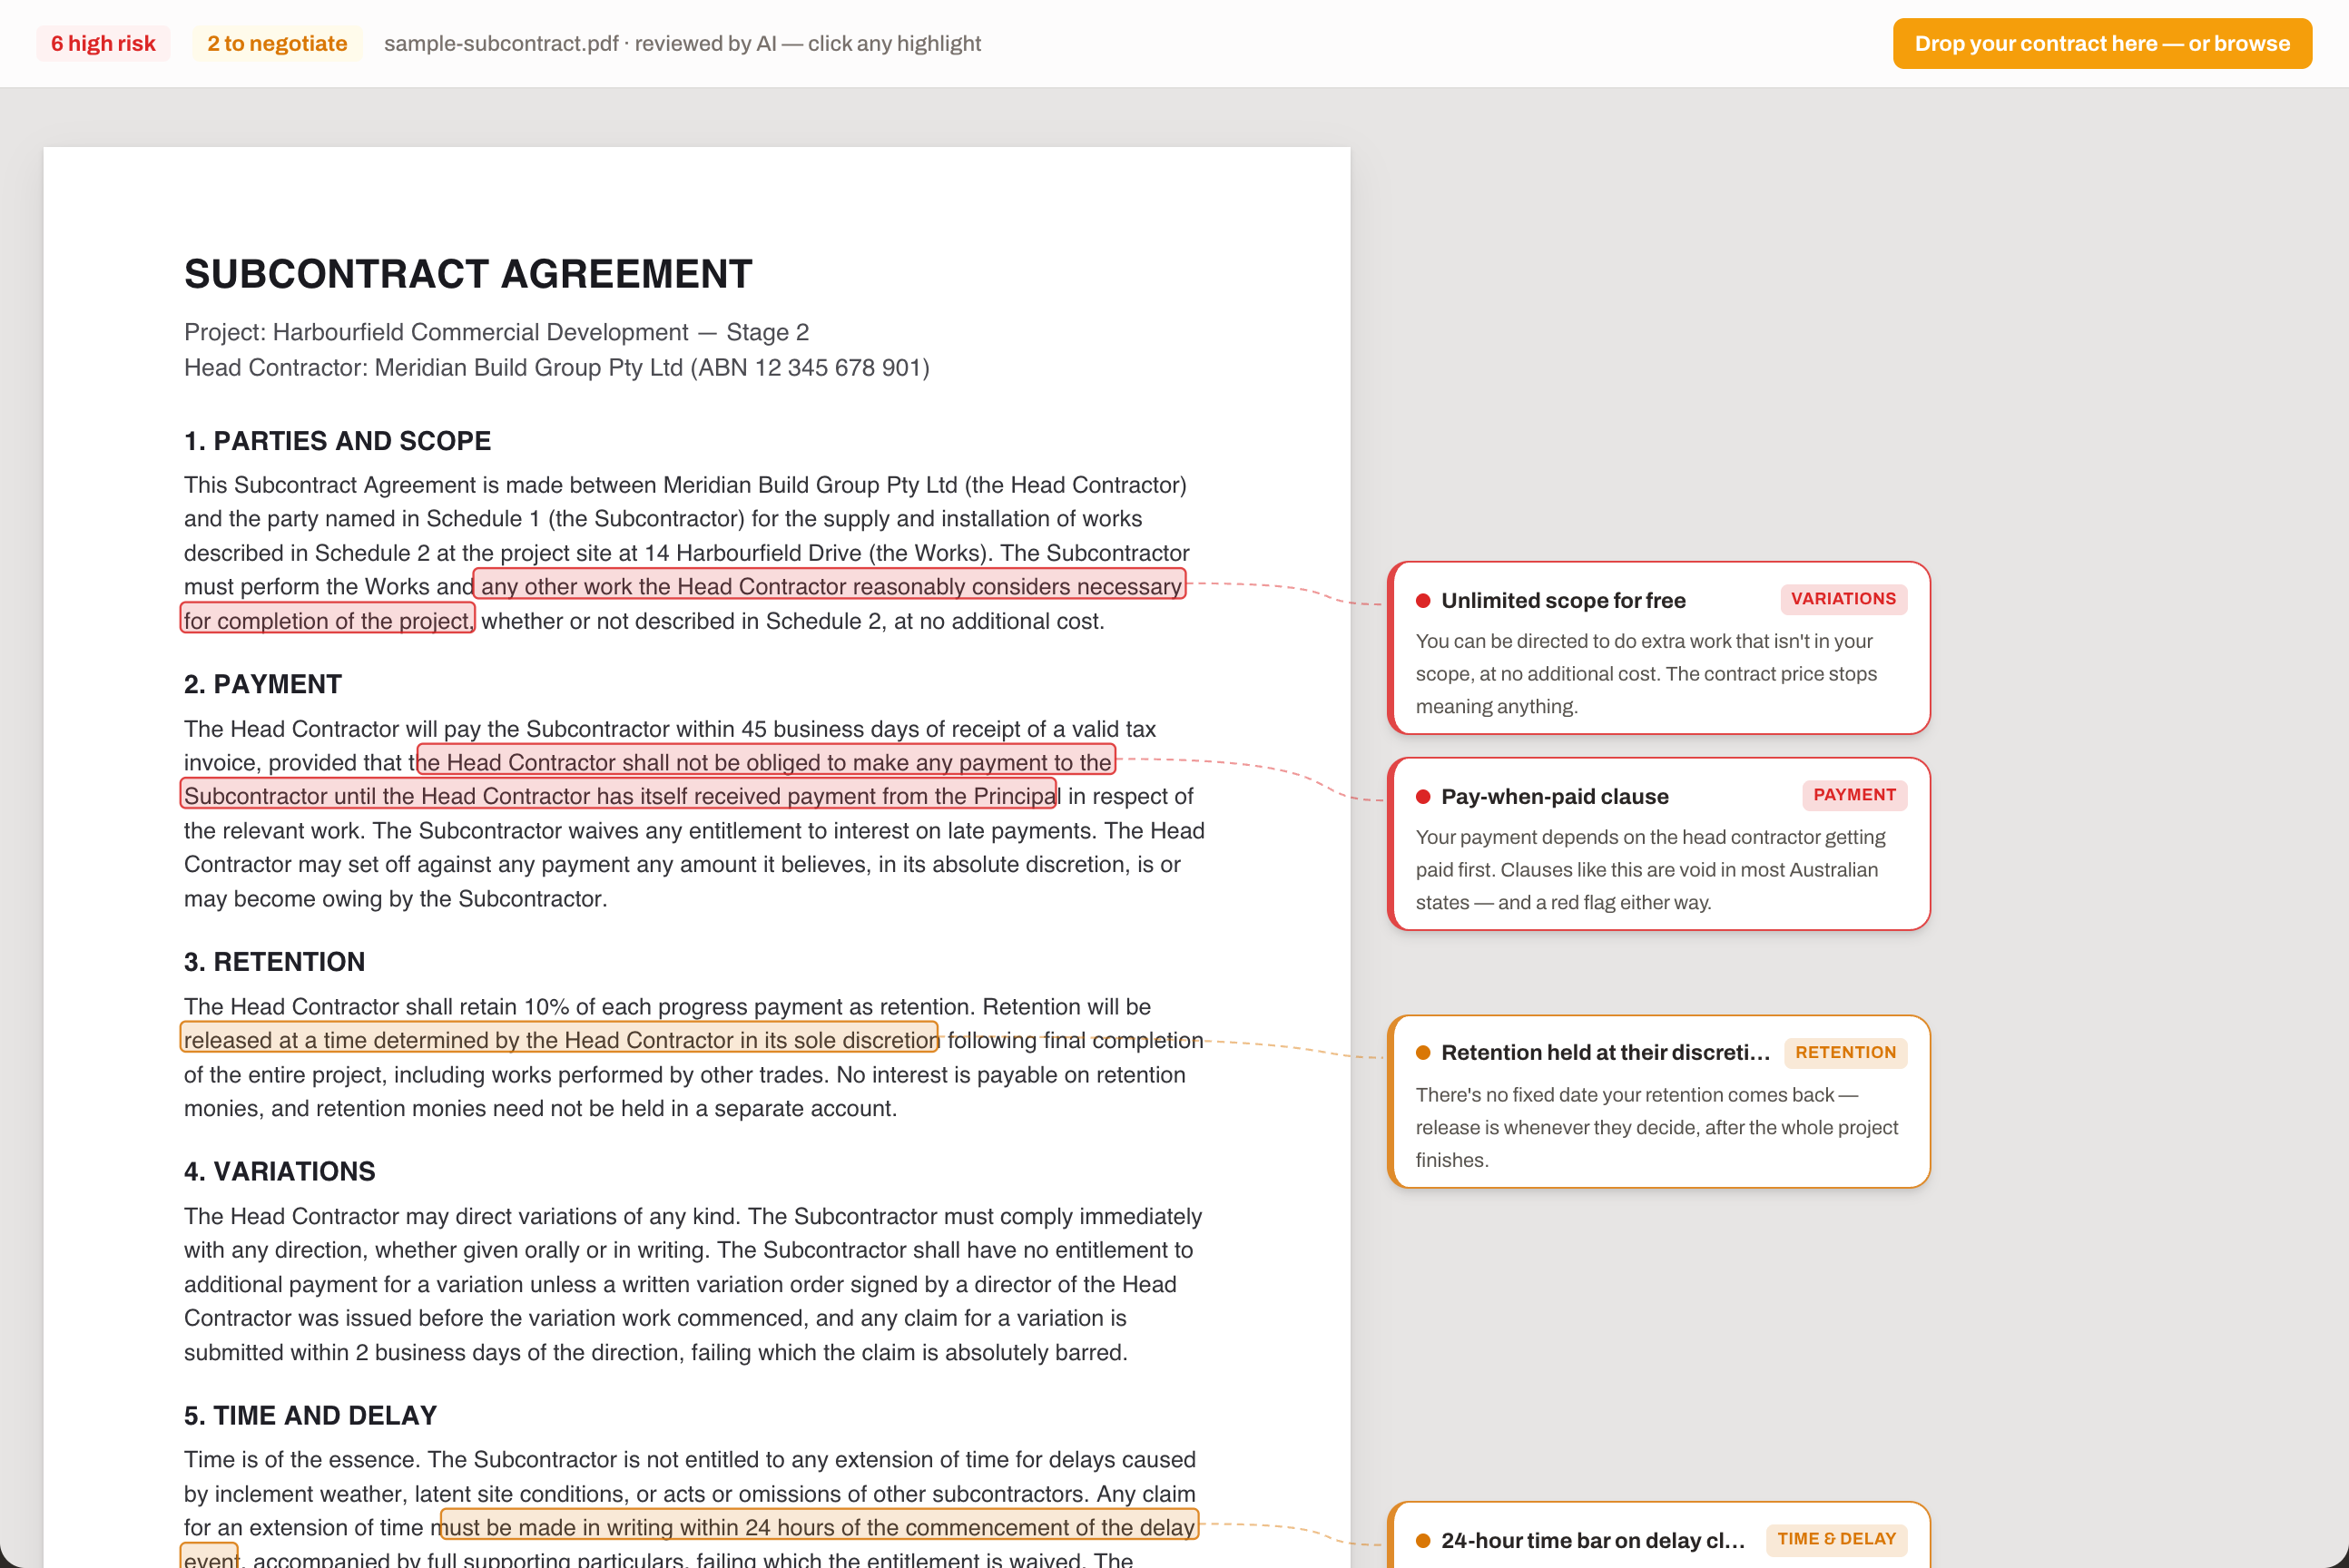Screen dimensions: 2349x1568
Task: Click the VARIATIONS tag on scope card
Action: coord(1843,599)
